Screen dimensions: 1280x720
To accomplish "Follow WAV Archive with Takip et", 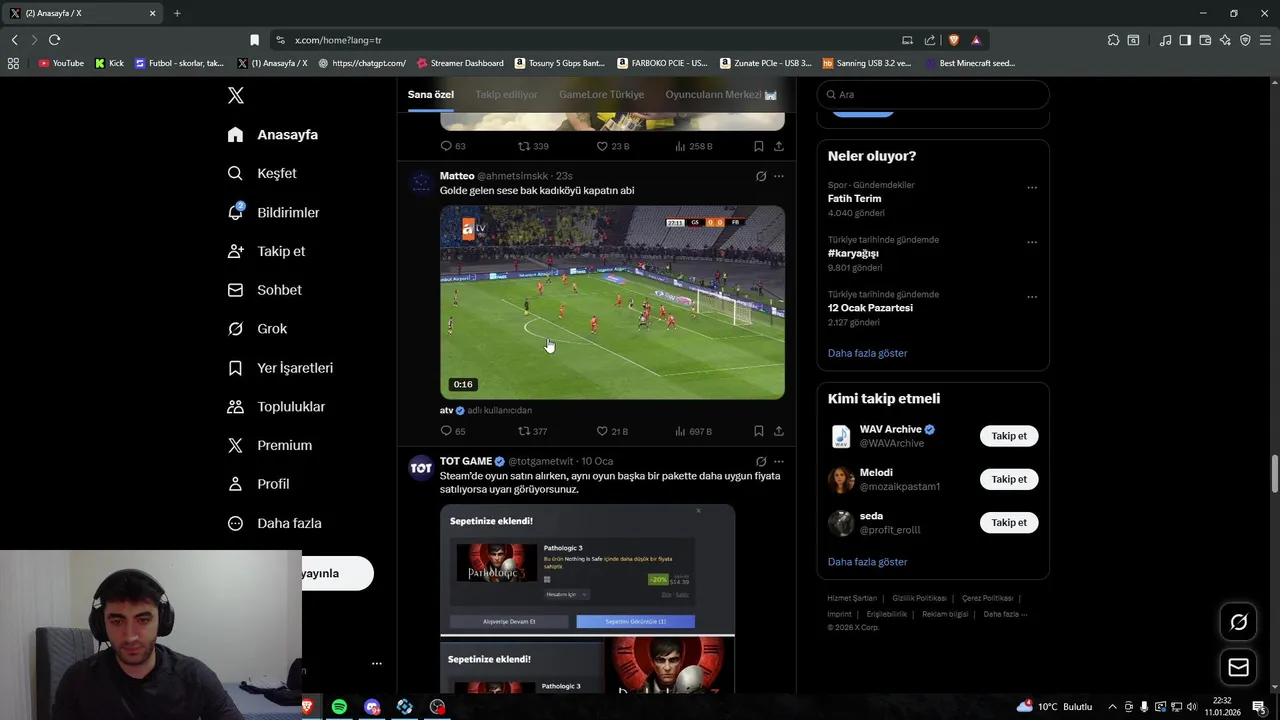I will coord(1009,436).
